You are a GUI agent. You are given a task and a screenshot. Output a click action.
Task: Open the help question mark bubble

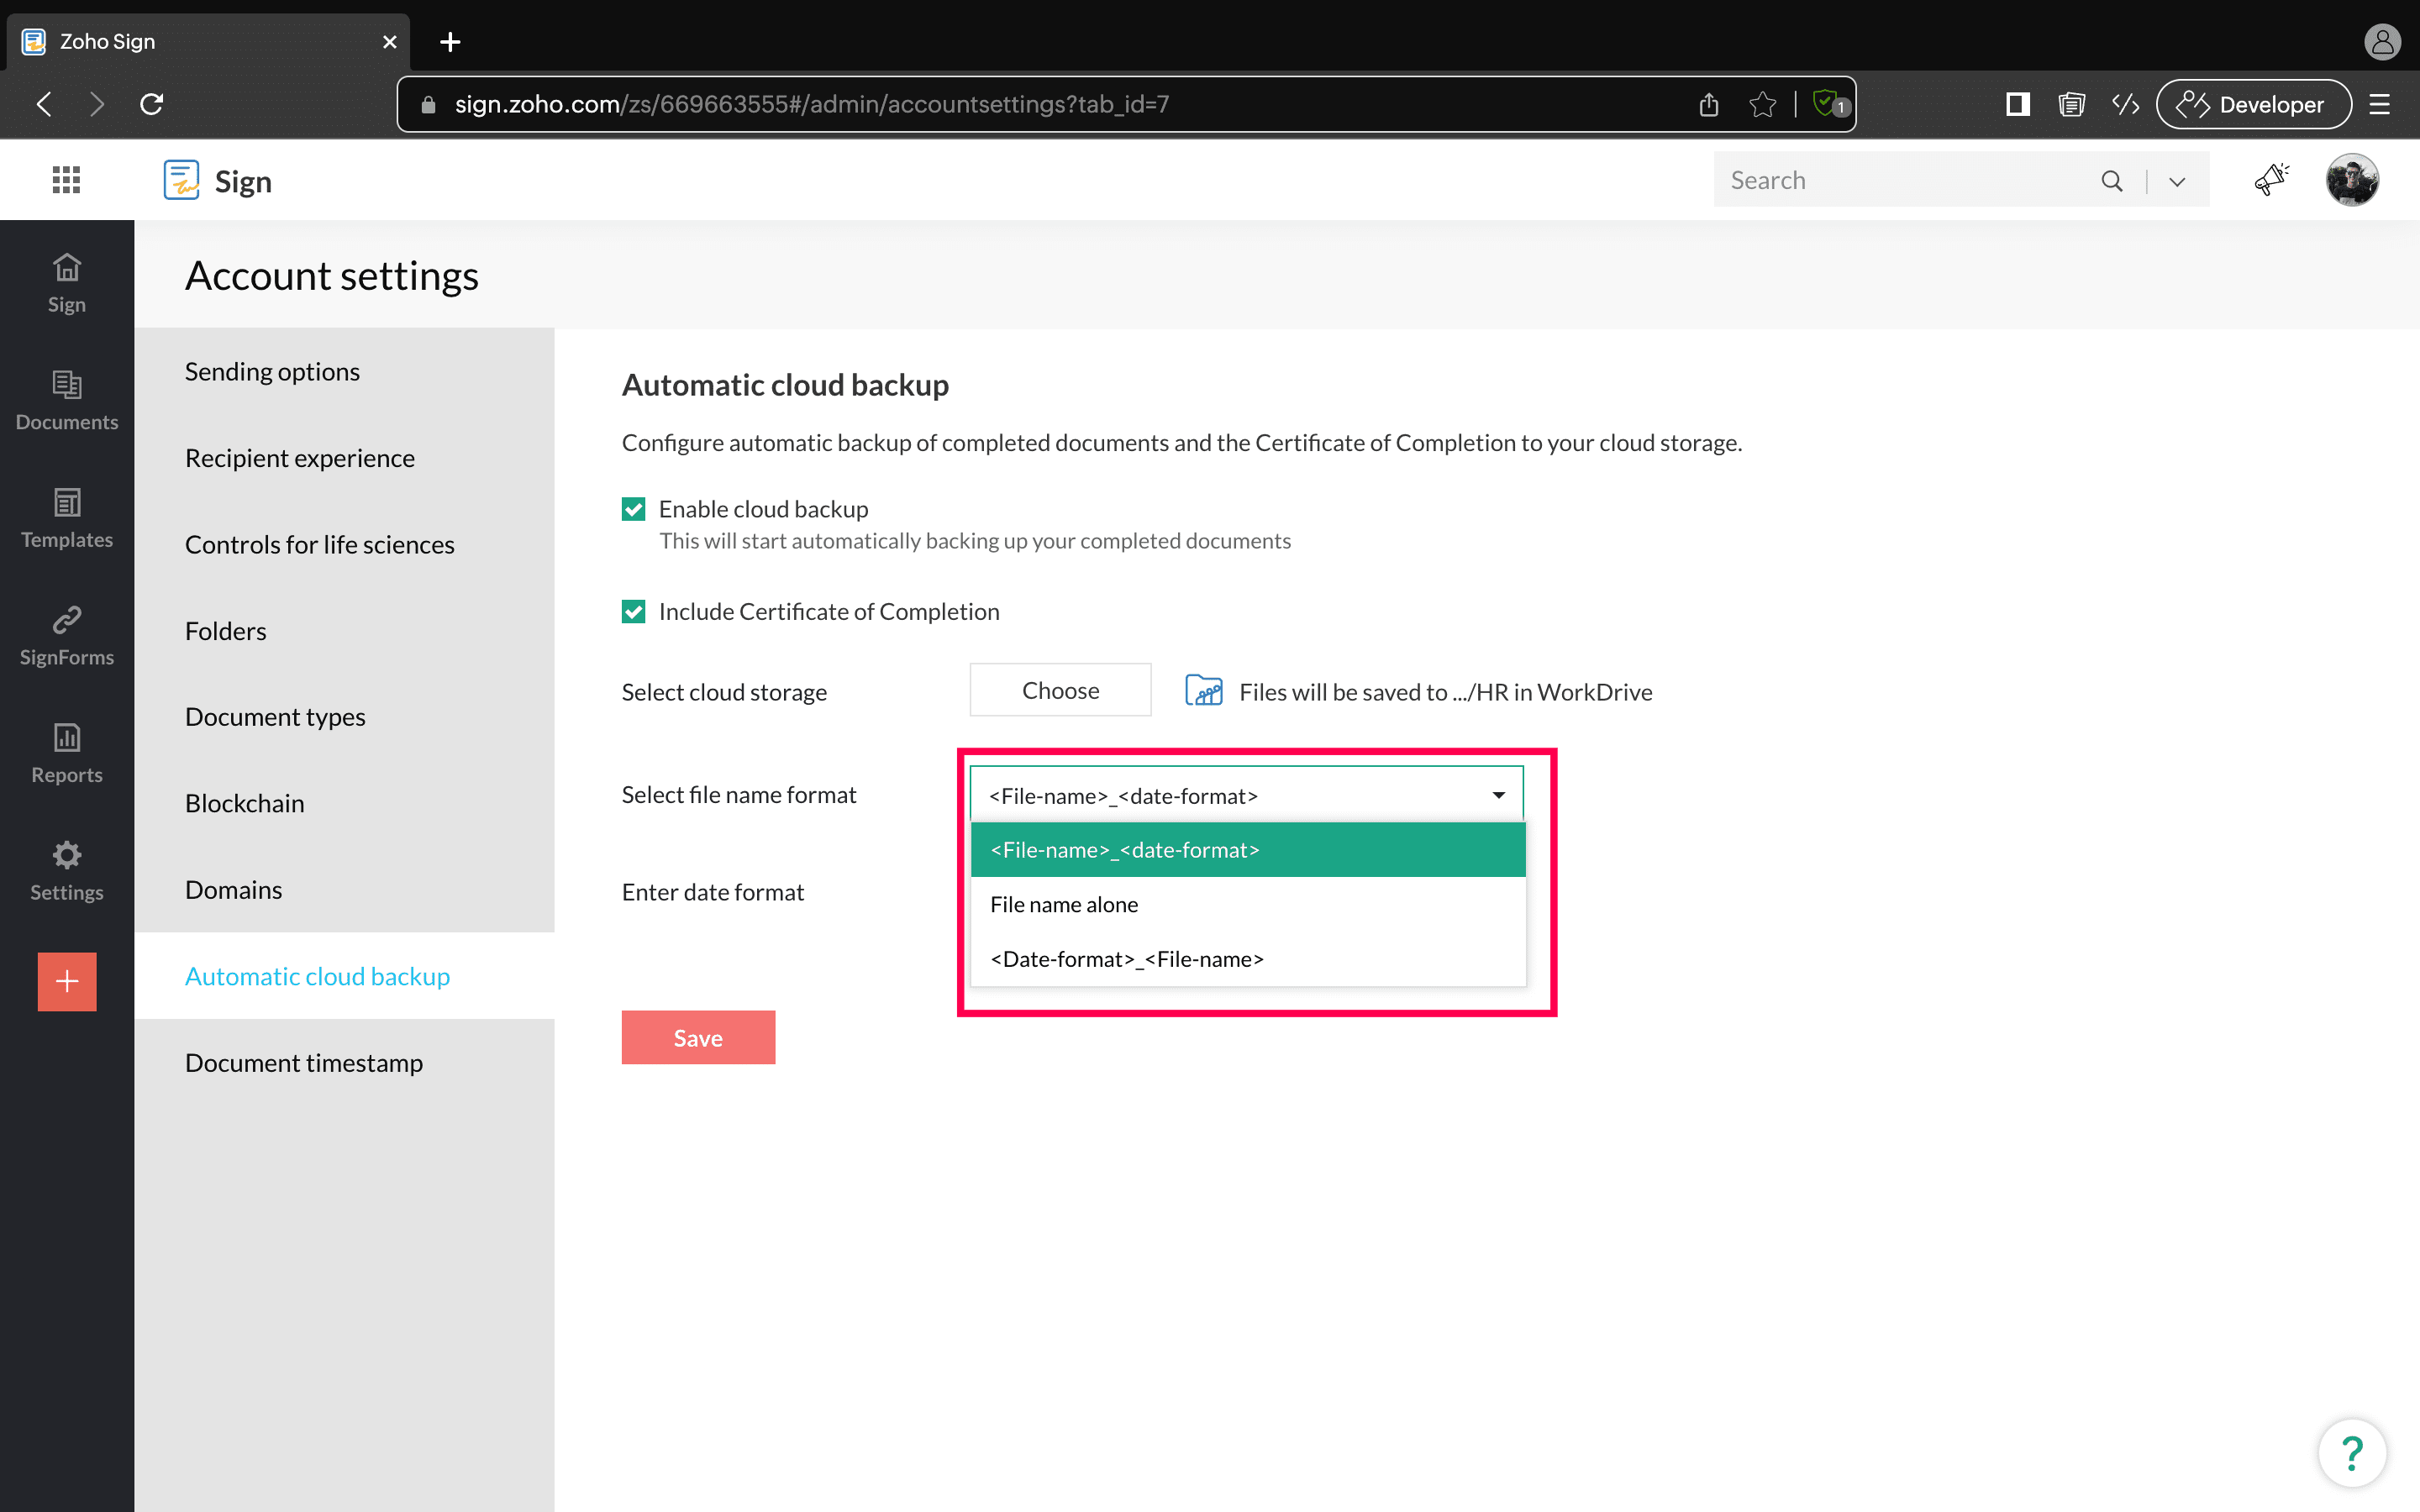[2351, 1452]
